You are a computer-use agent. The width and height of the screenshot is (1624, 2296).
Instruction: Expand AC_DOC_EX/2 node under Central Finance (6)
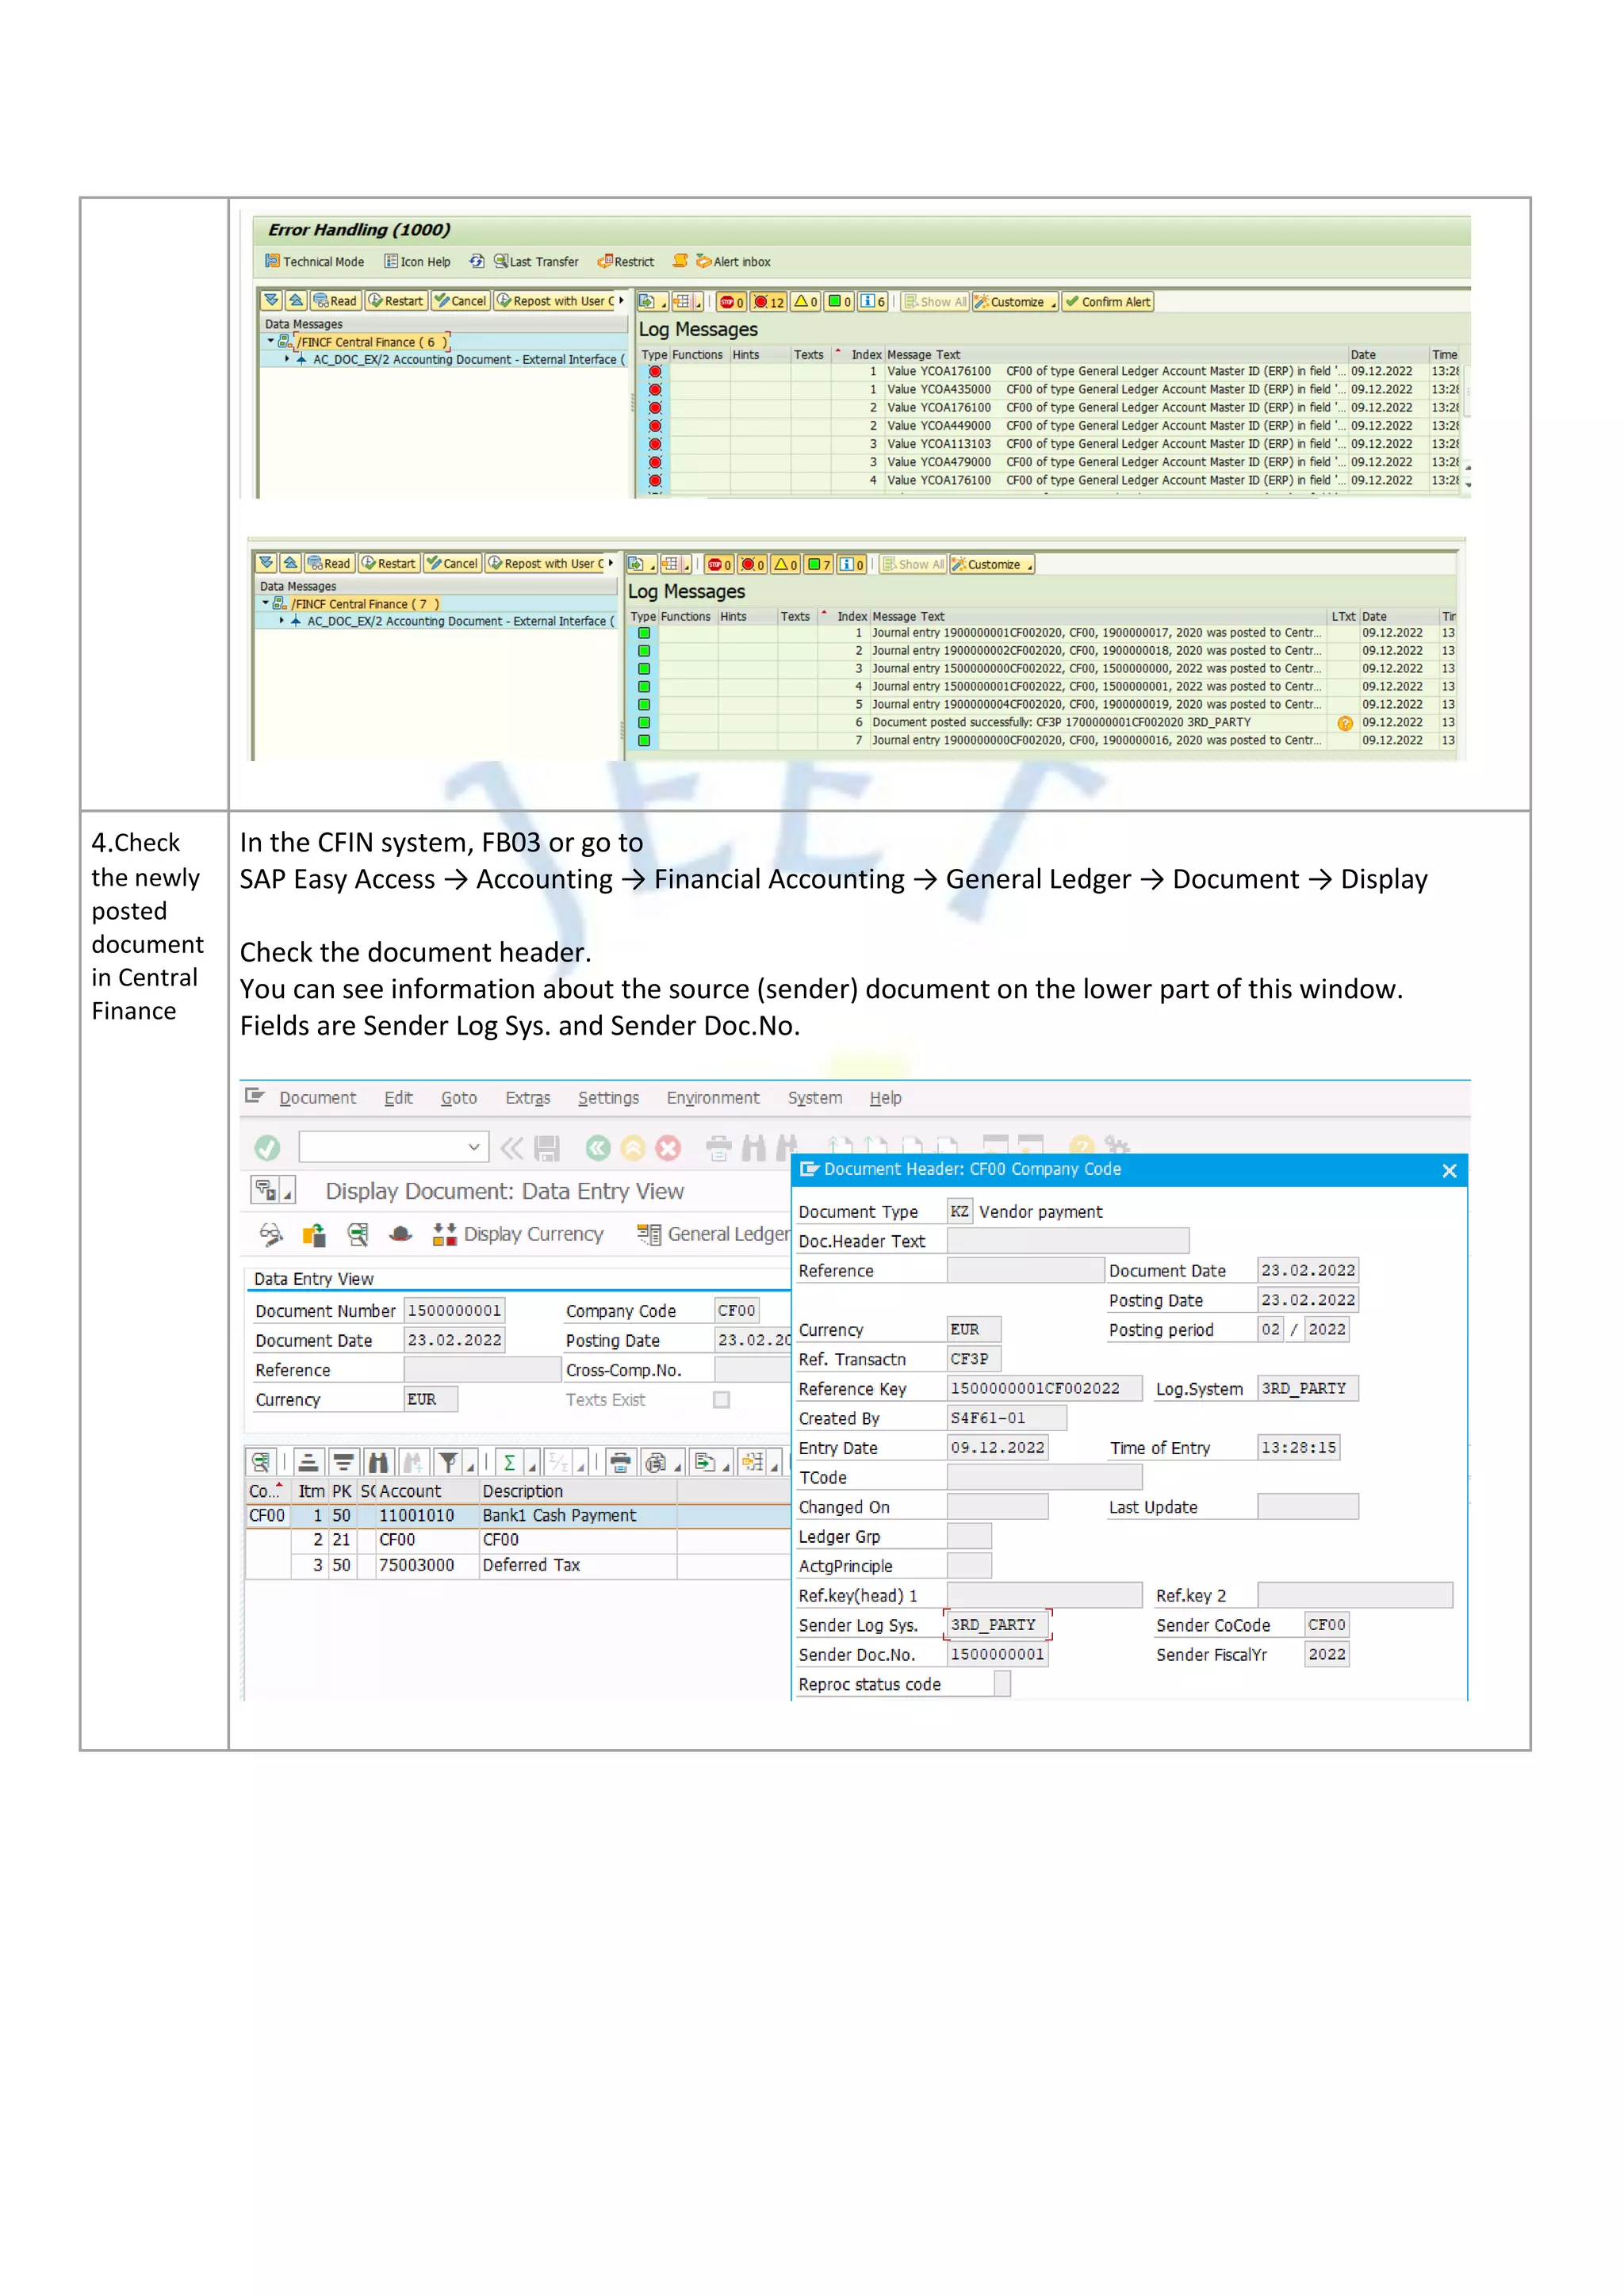[x=287, y=359]
